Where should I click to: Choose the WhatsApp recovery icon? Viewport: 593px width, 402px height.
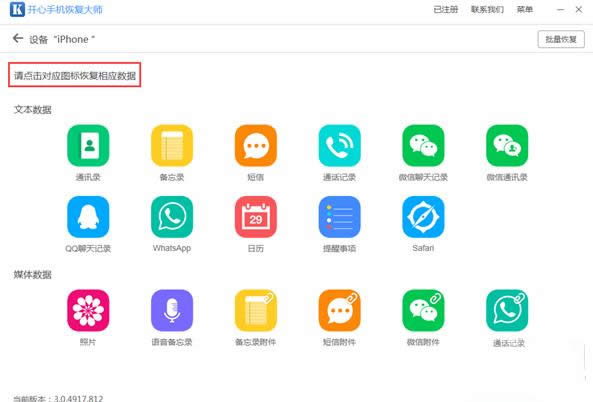172,217
